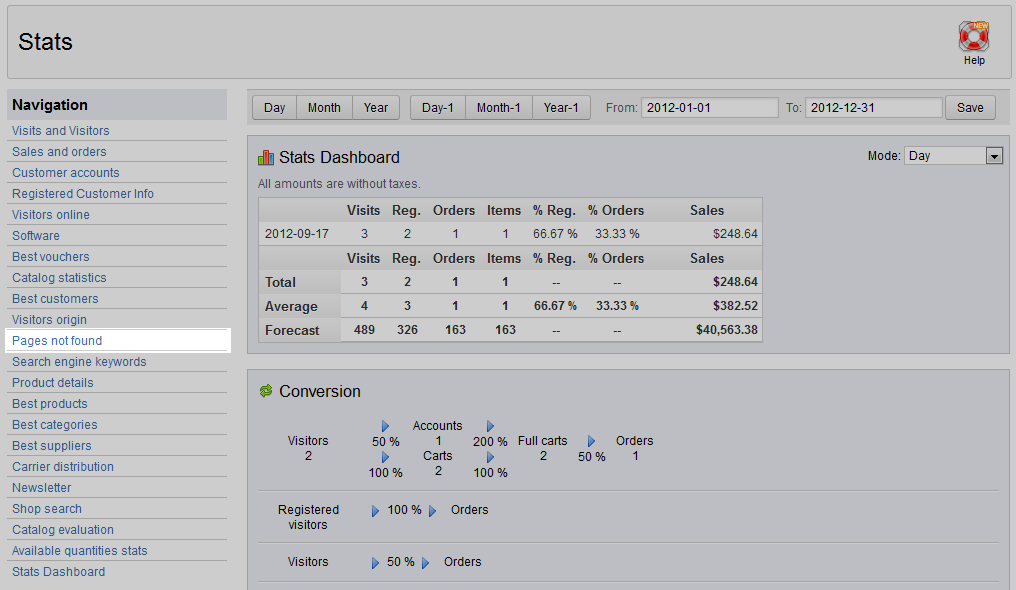Click the Forecast sales value $40,563.38

(x=726, y=330)
